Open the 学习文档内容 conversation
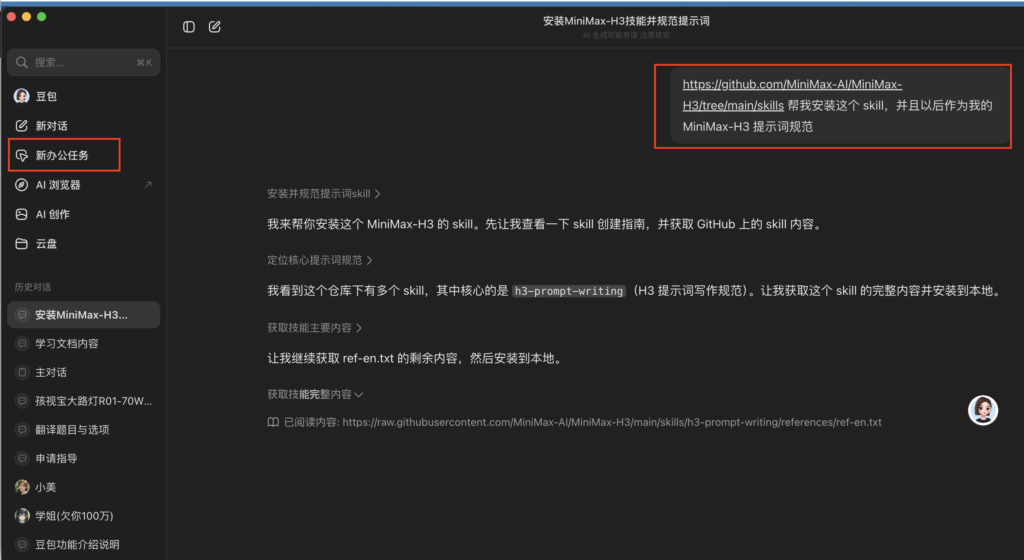This screenshot has height=560, width=1024. pos(84,343)
